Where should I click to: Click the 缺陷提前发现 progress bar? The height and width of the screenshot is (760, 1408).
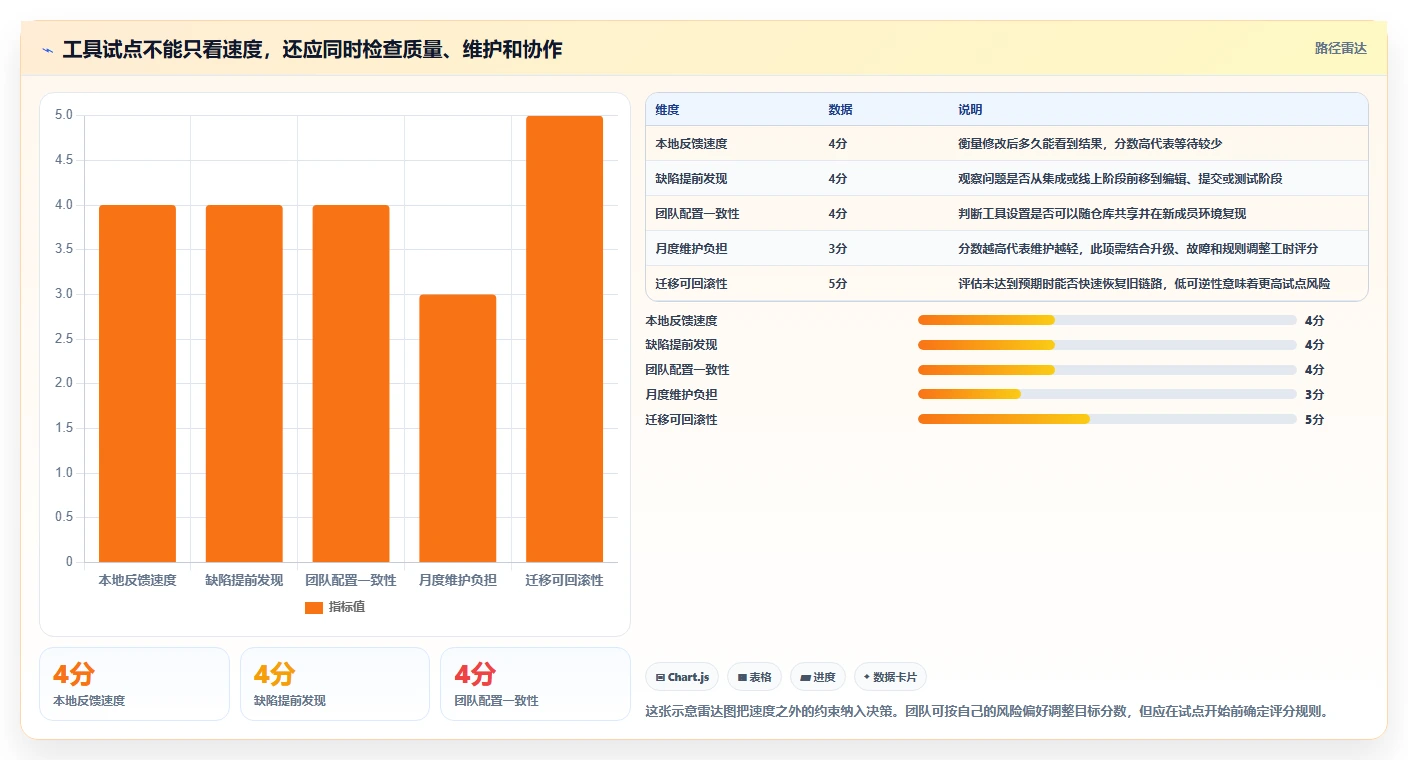(1107, 345)
